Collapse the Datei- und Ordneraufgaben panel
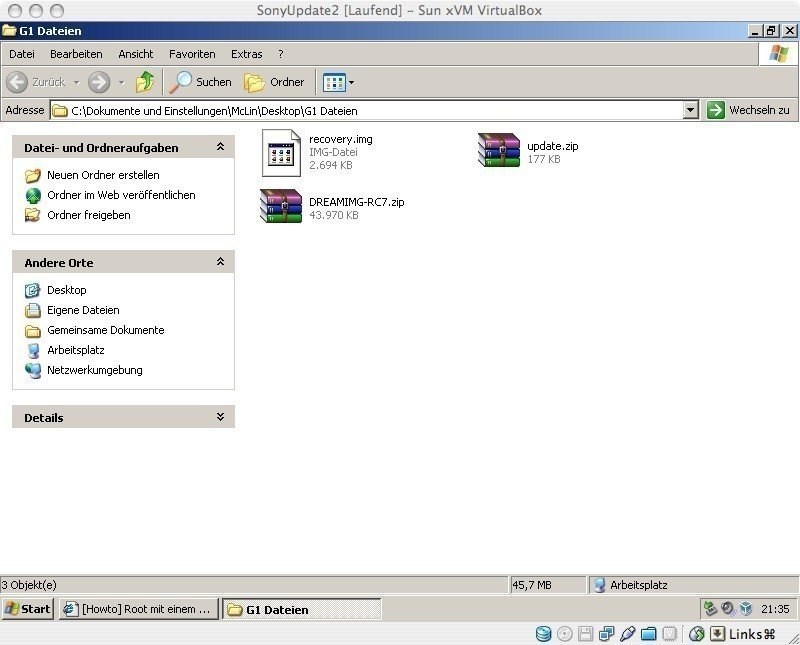This screenshot has width=800, height=645. [220, 147]
